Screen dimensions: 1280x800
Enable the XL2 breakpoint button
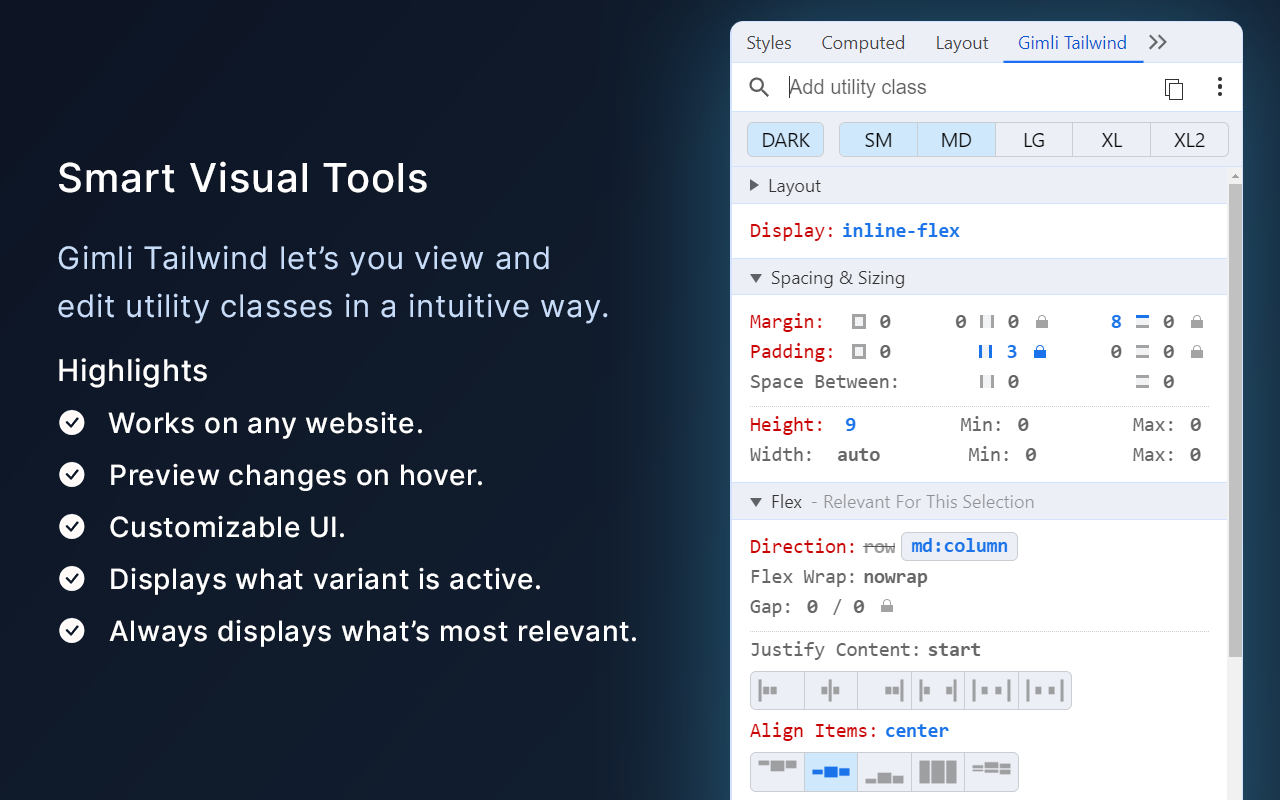[1190, 140]
